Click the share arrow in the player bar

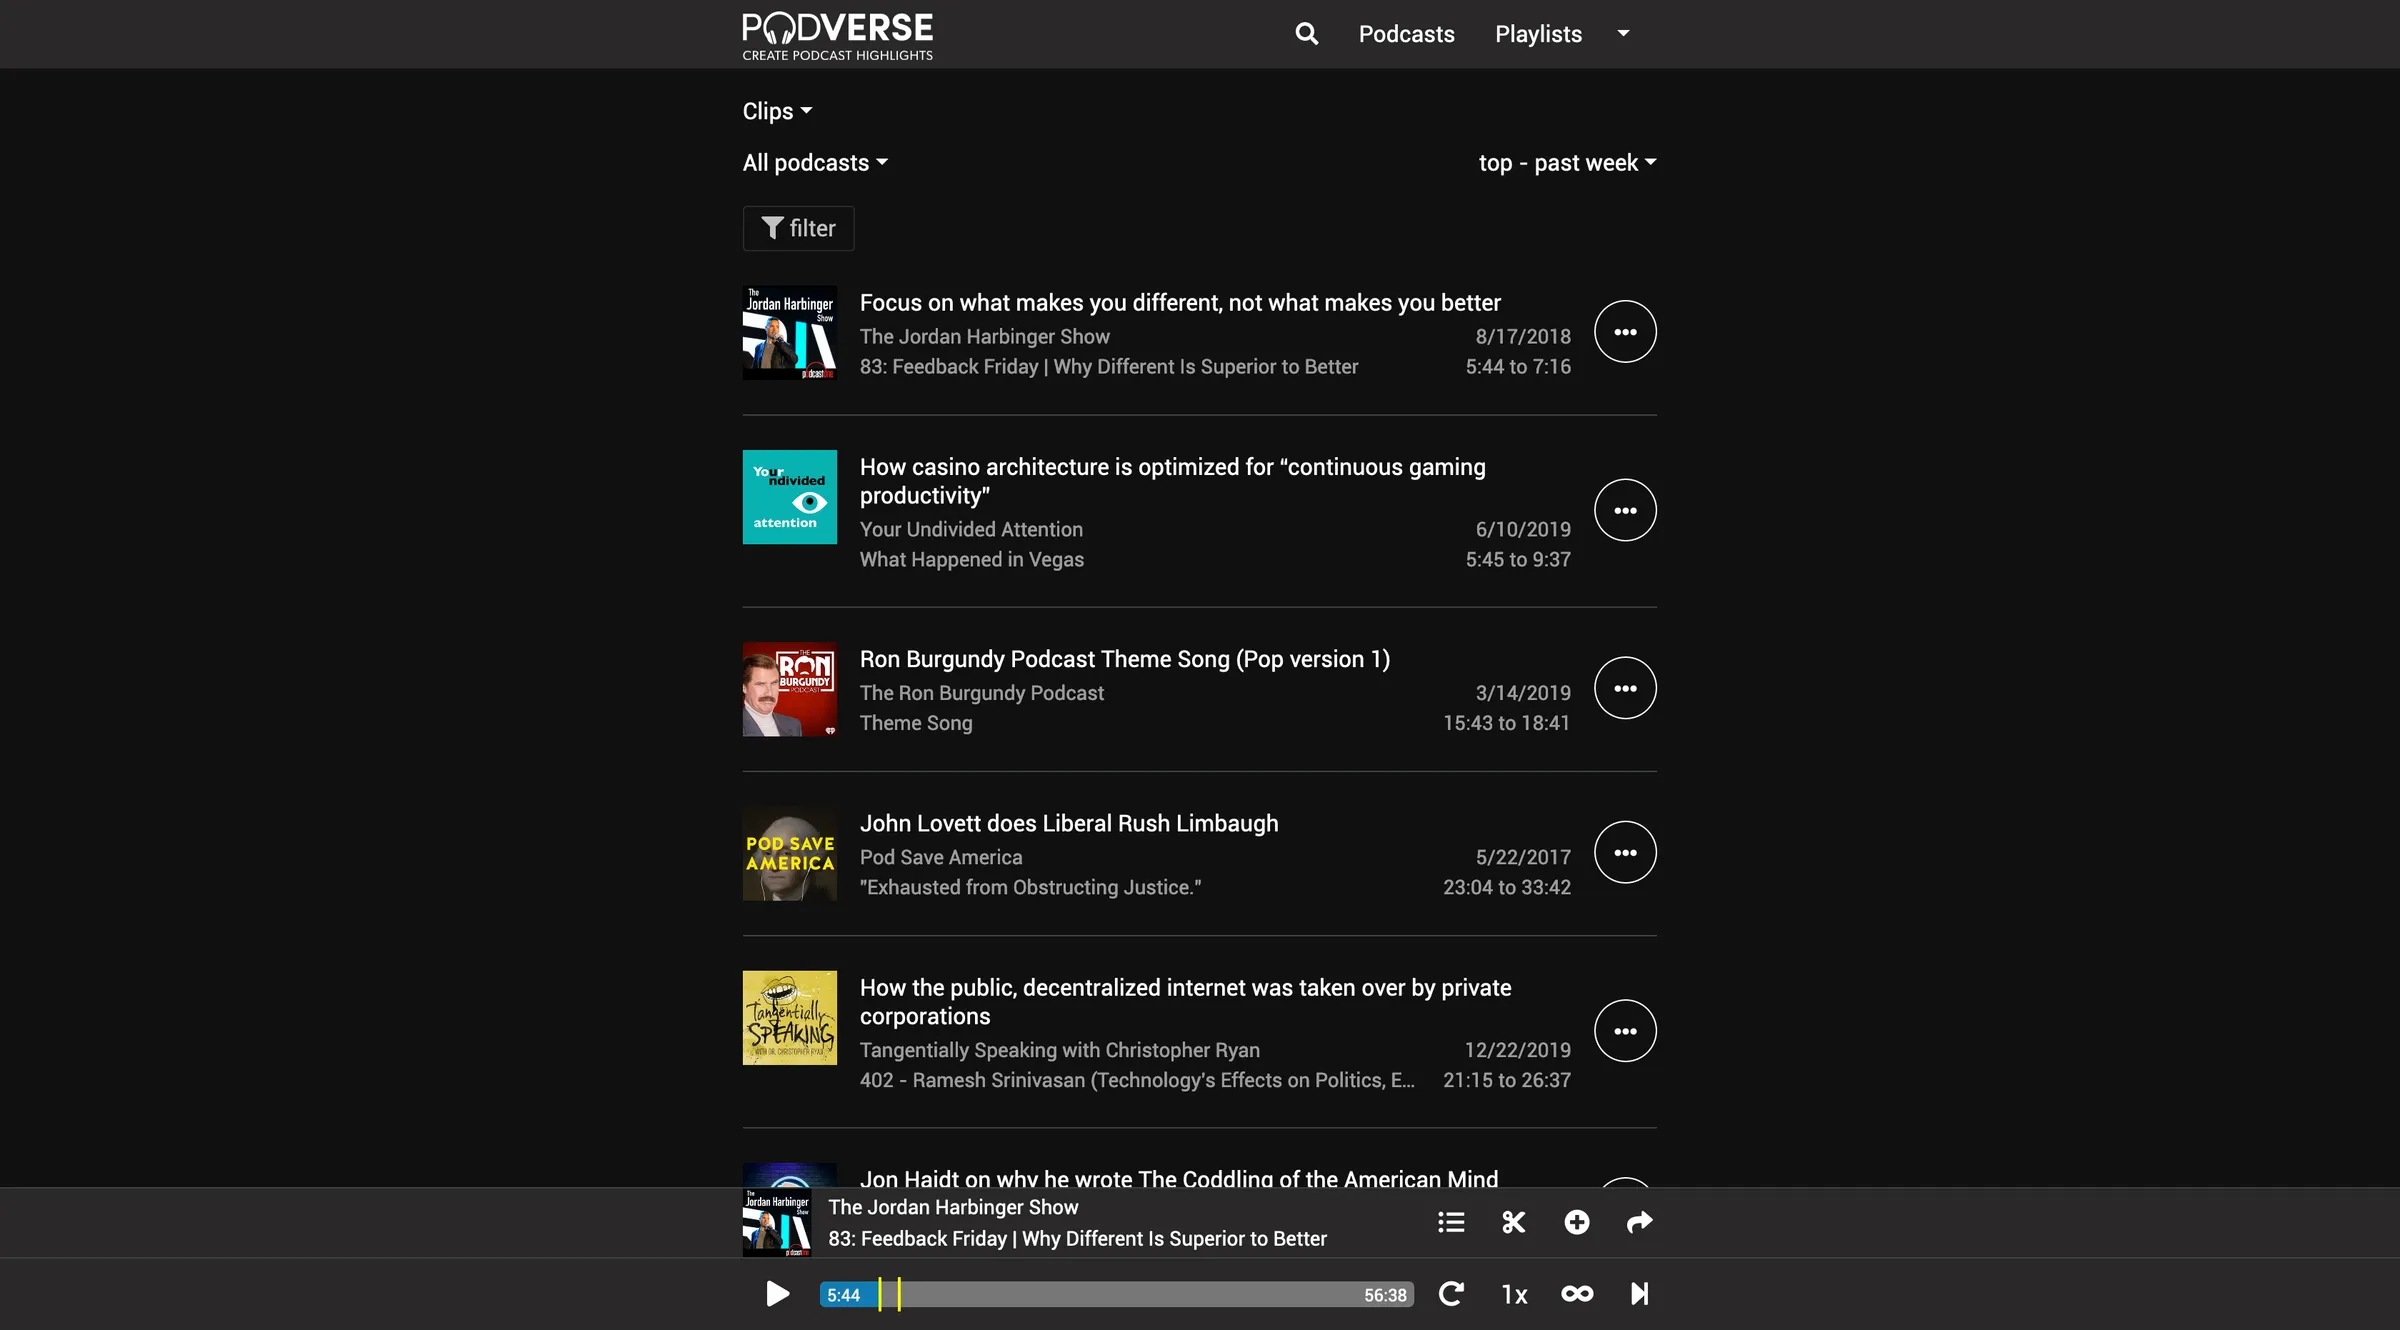coord(1639,1222)
